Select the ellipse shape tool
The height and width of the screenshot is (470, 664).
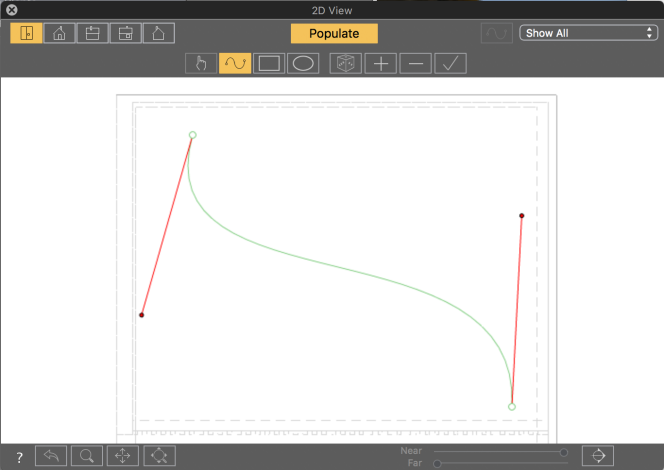pyautogui.click(x=303, y=64)
